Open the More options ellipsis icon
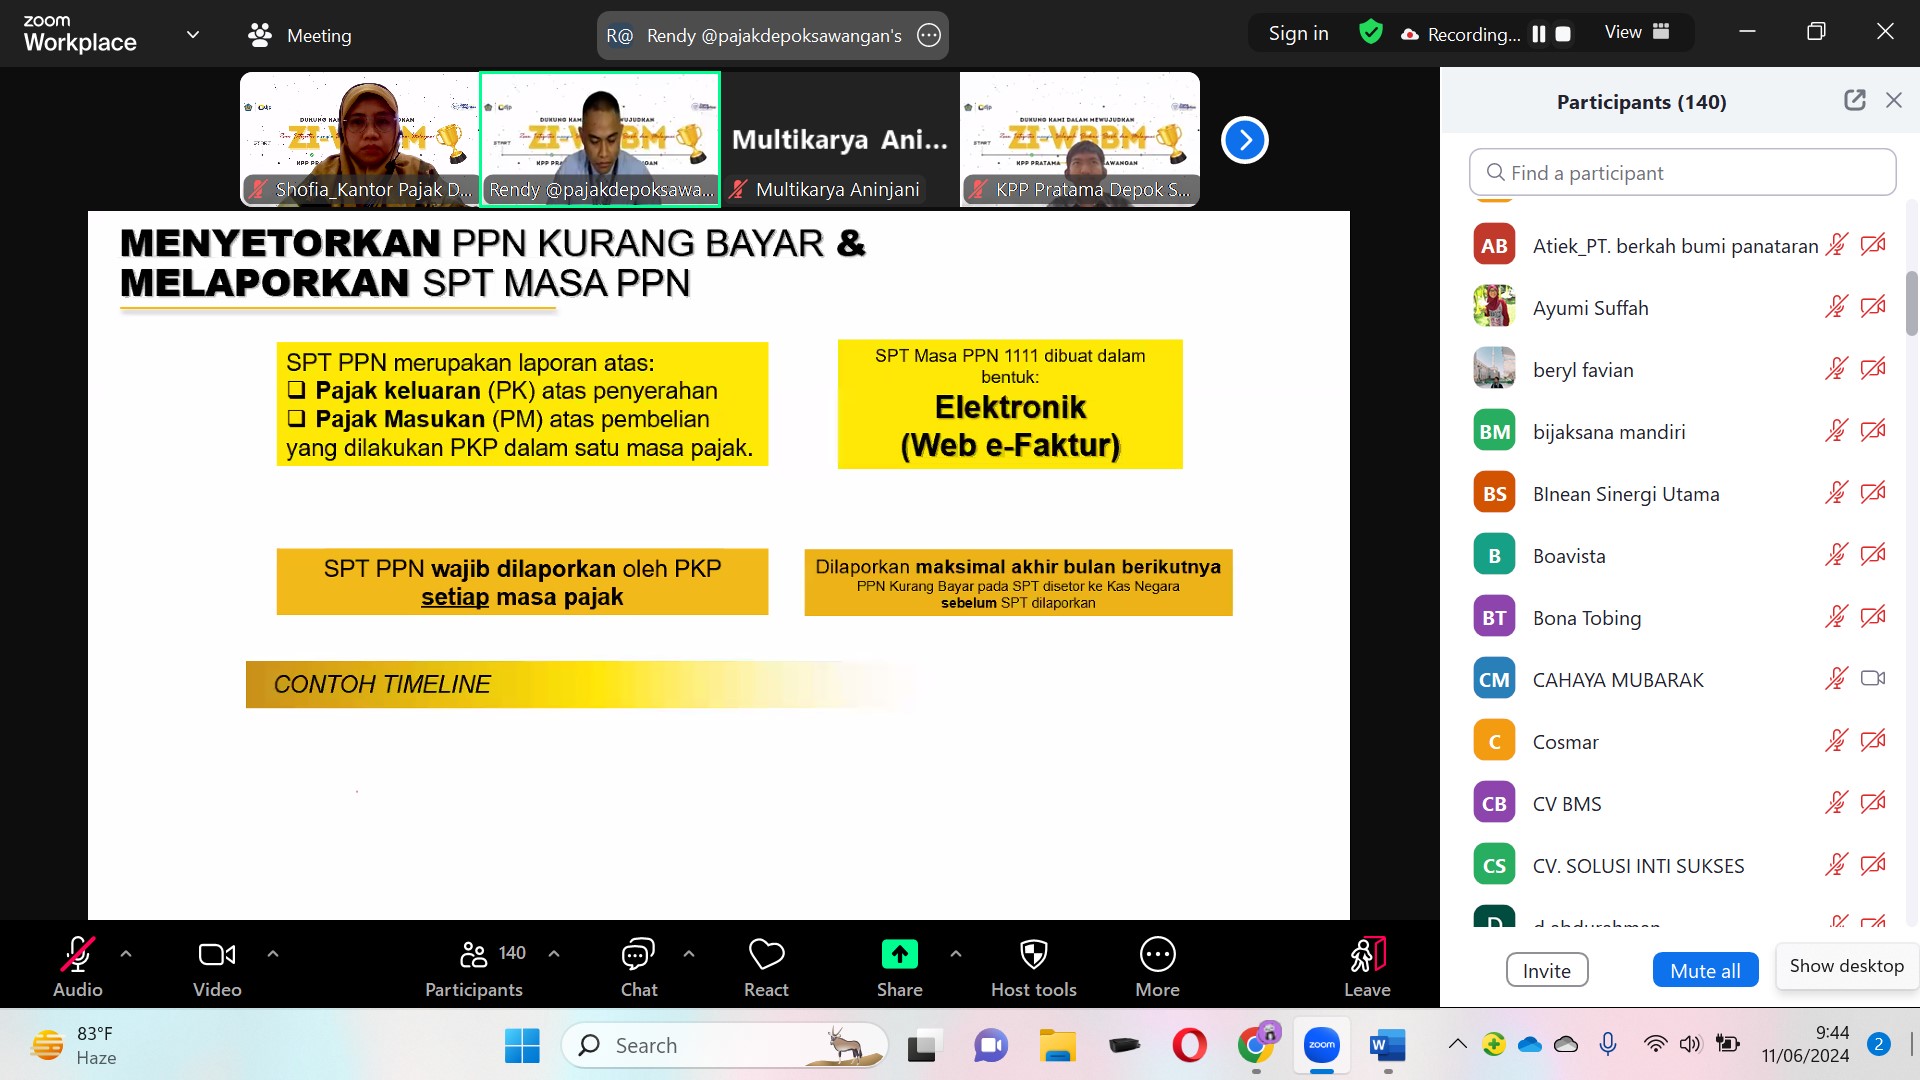The height and width of the screenshot is (1080, 1920). 1157,955
